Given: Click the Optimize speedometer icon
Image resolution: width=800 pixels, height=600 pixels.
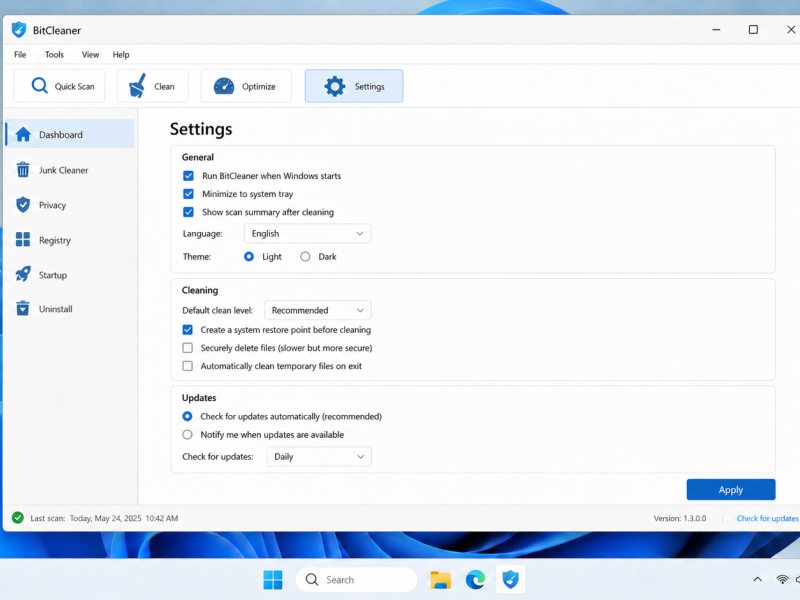Looking at the screenshot, I should click(x=223, y=86).
